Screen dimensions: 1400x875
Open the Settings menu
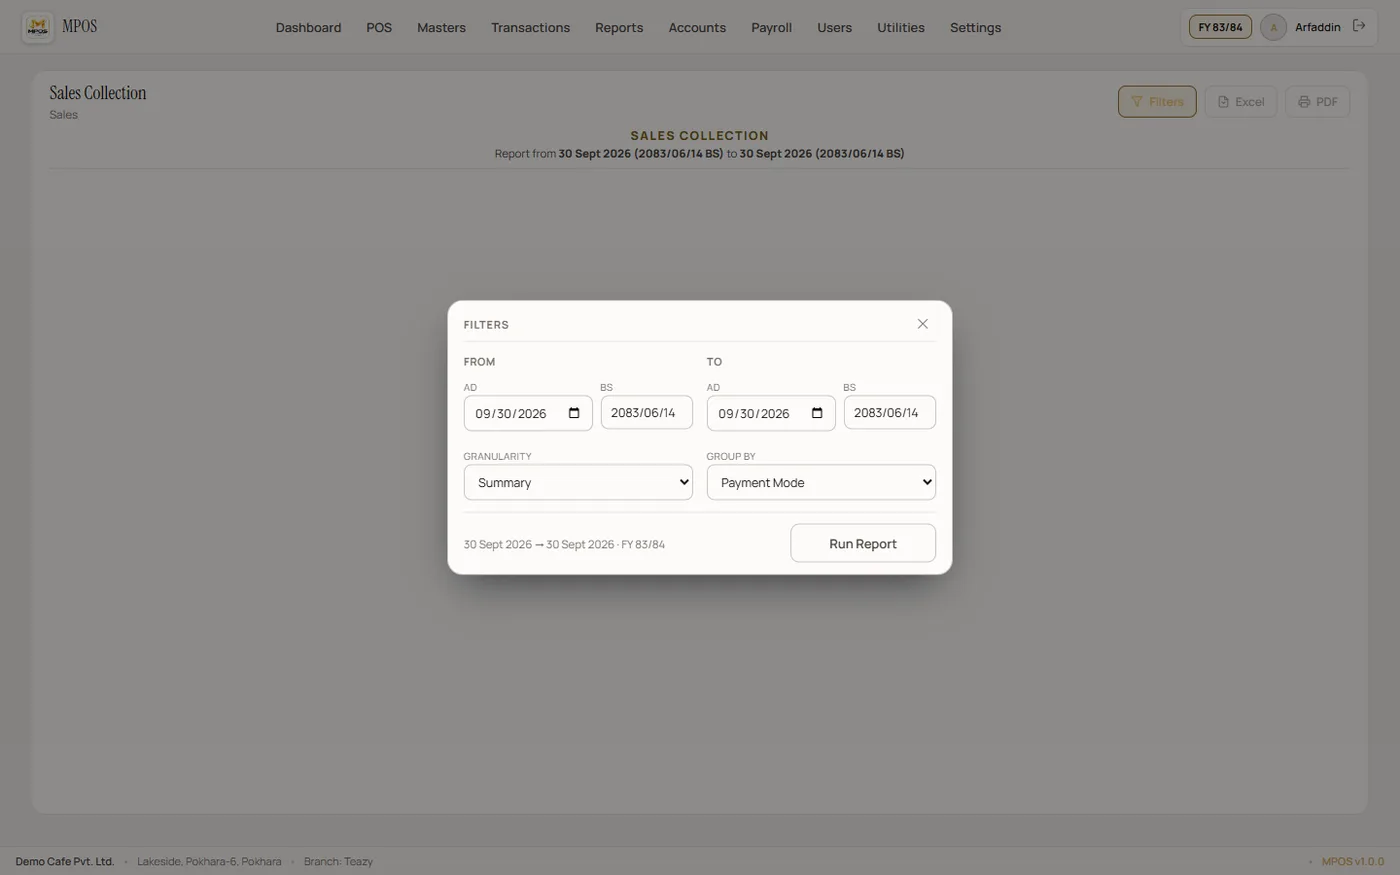[975, 27]
